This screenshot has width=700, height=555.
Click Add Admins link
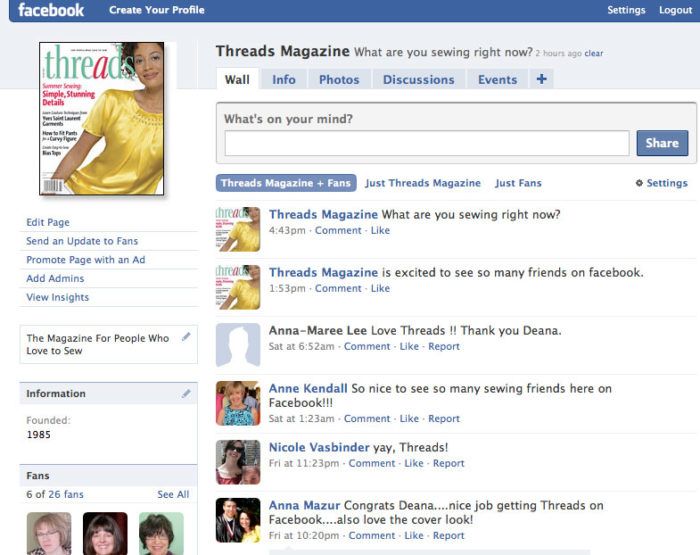click(55, 278)
